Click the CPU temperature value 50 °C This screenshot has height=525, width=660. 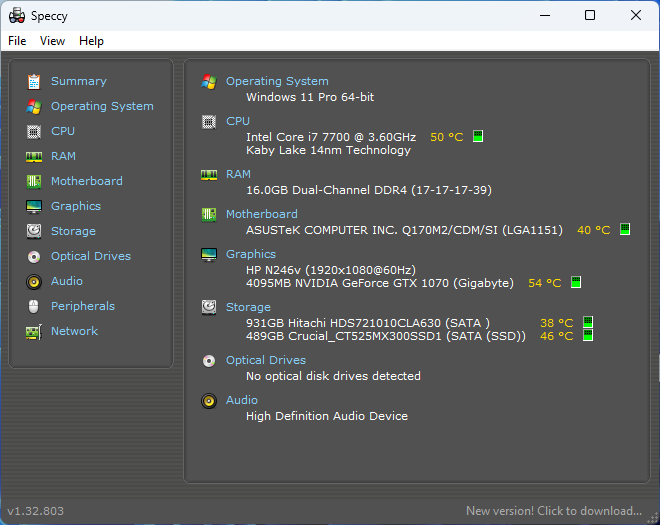(447, 137)
